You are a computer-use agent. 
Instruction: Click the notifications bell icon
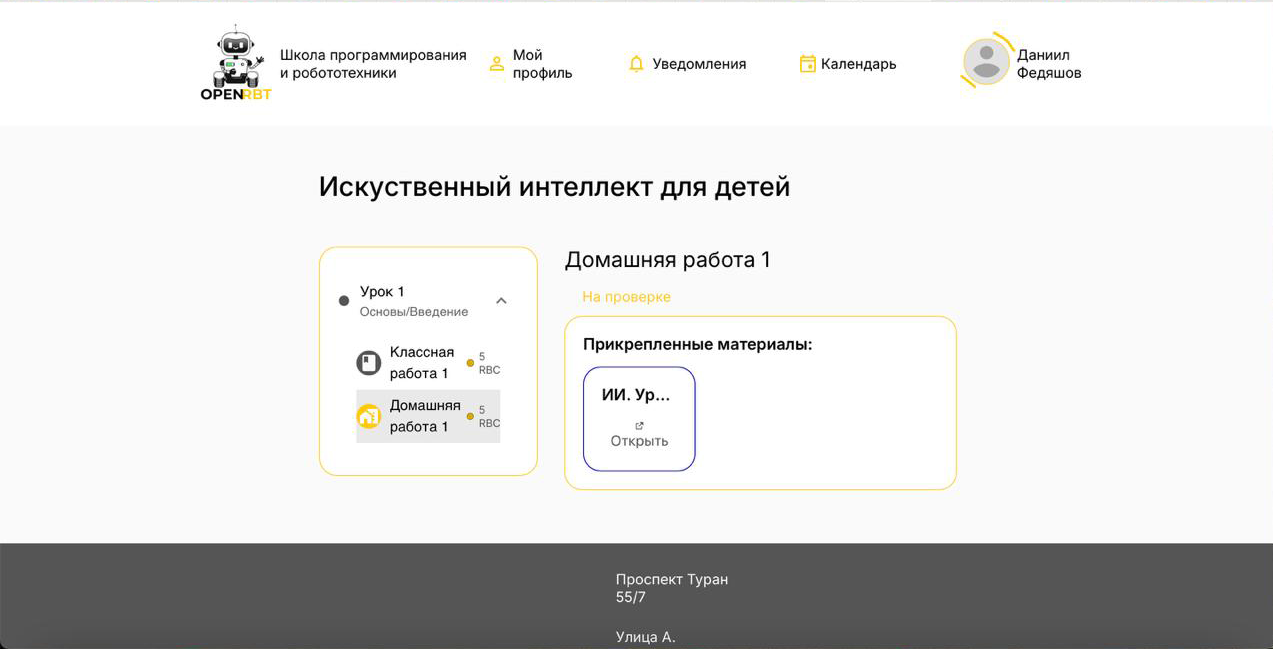pos(636,64)
